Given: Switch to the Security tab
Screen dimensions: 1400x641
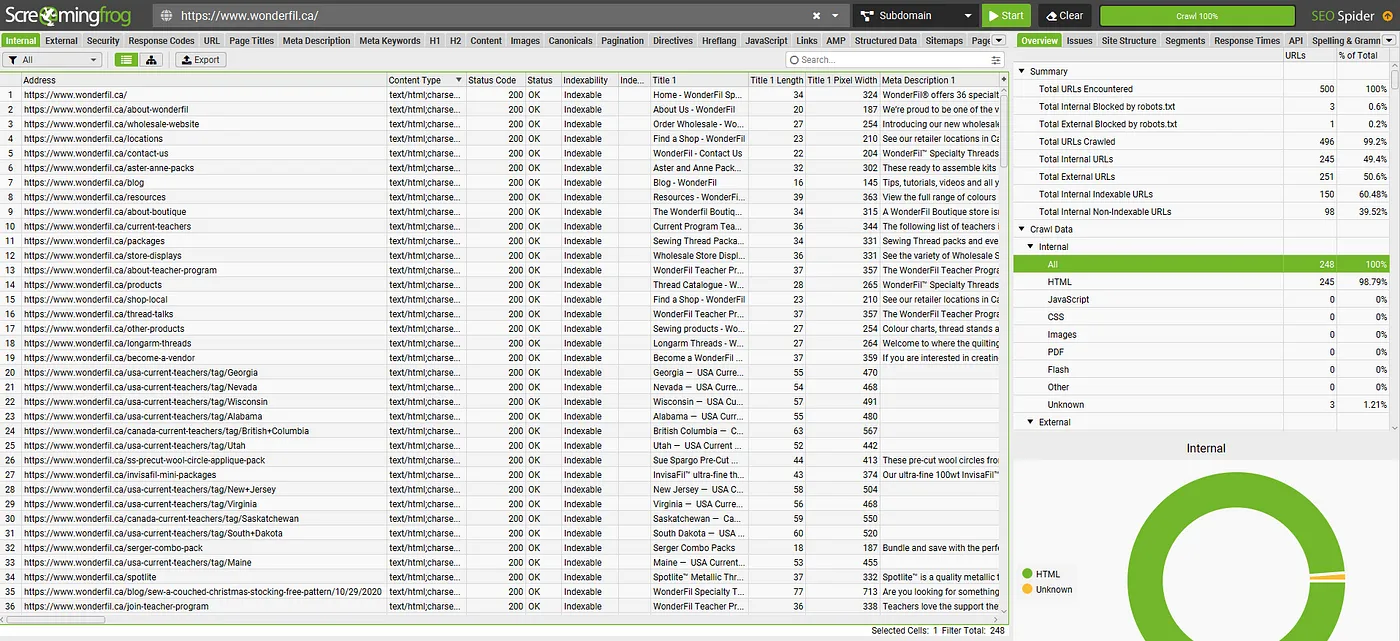Looking at the screenshot, I should 103,41.
